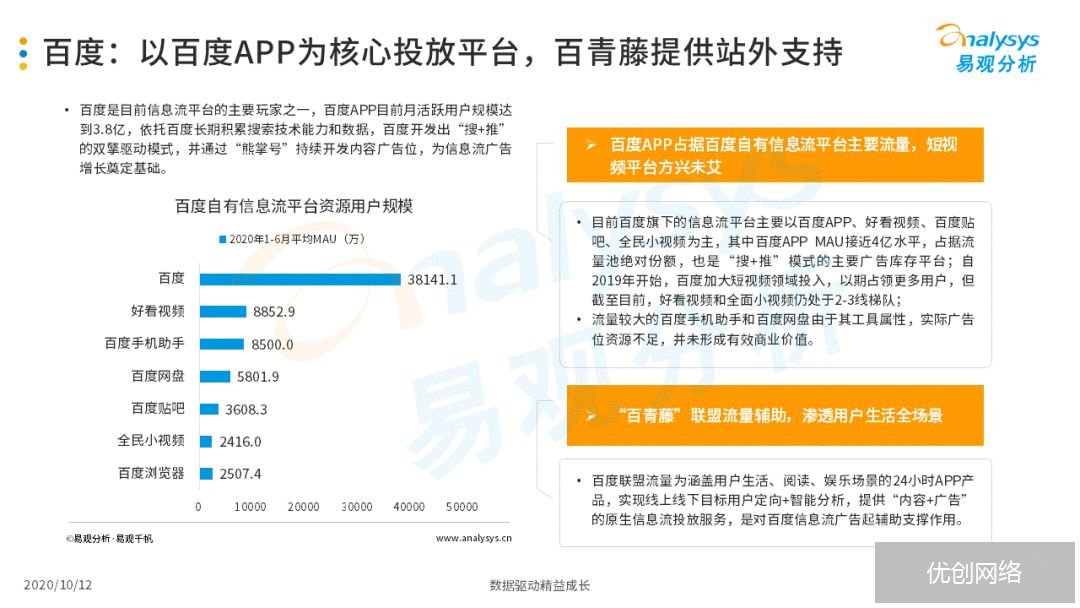1080x608 pixels.
Task: Click the data value 2416.0
Action: [240, 442]
